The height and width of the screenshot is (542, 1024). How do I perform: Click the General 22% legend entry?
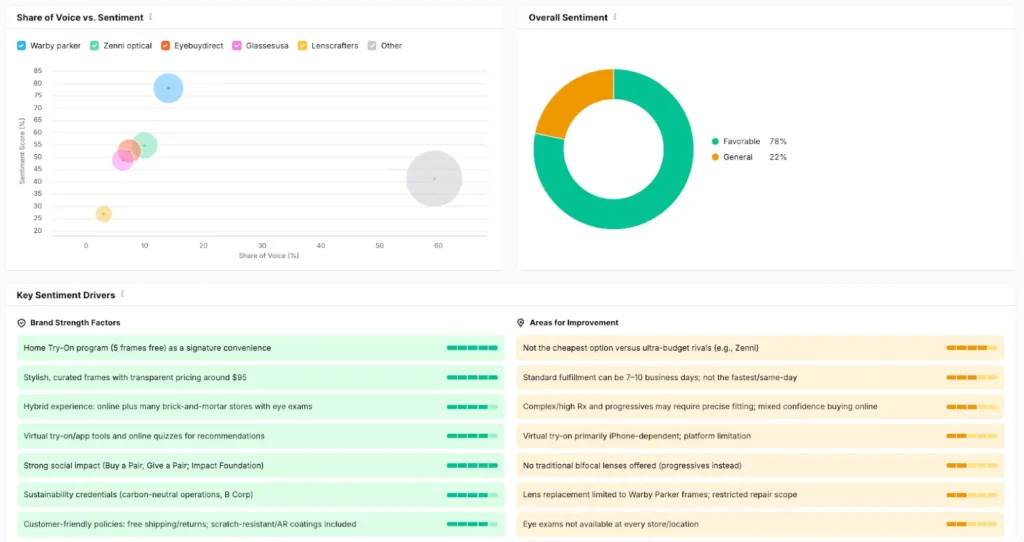click(749, 157)
